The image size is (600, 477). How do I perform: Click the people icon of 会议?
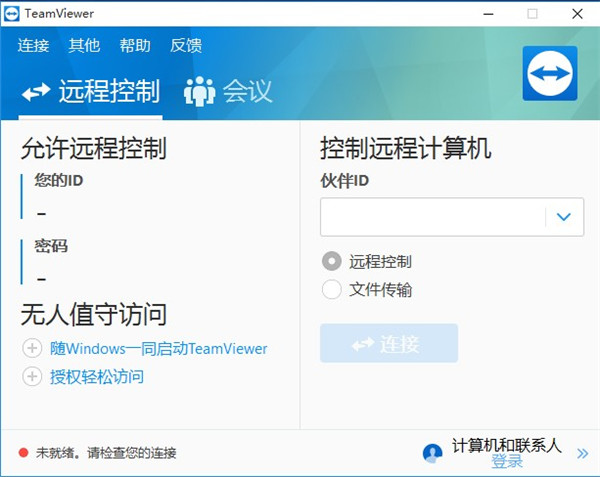coord(199,91)
